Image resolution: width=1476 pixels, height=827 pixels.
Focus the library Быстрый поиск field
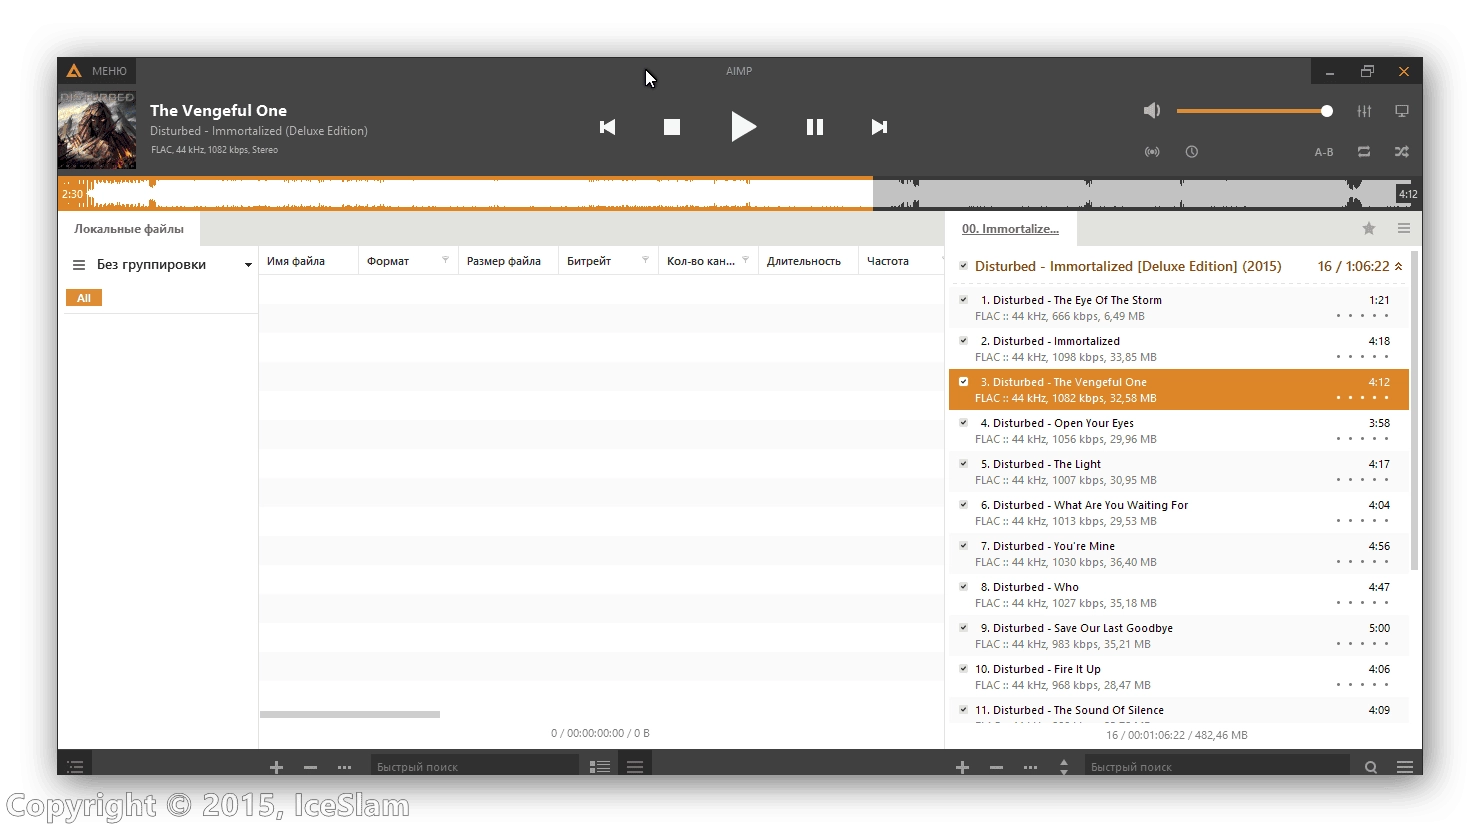click(475, 767)
